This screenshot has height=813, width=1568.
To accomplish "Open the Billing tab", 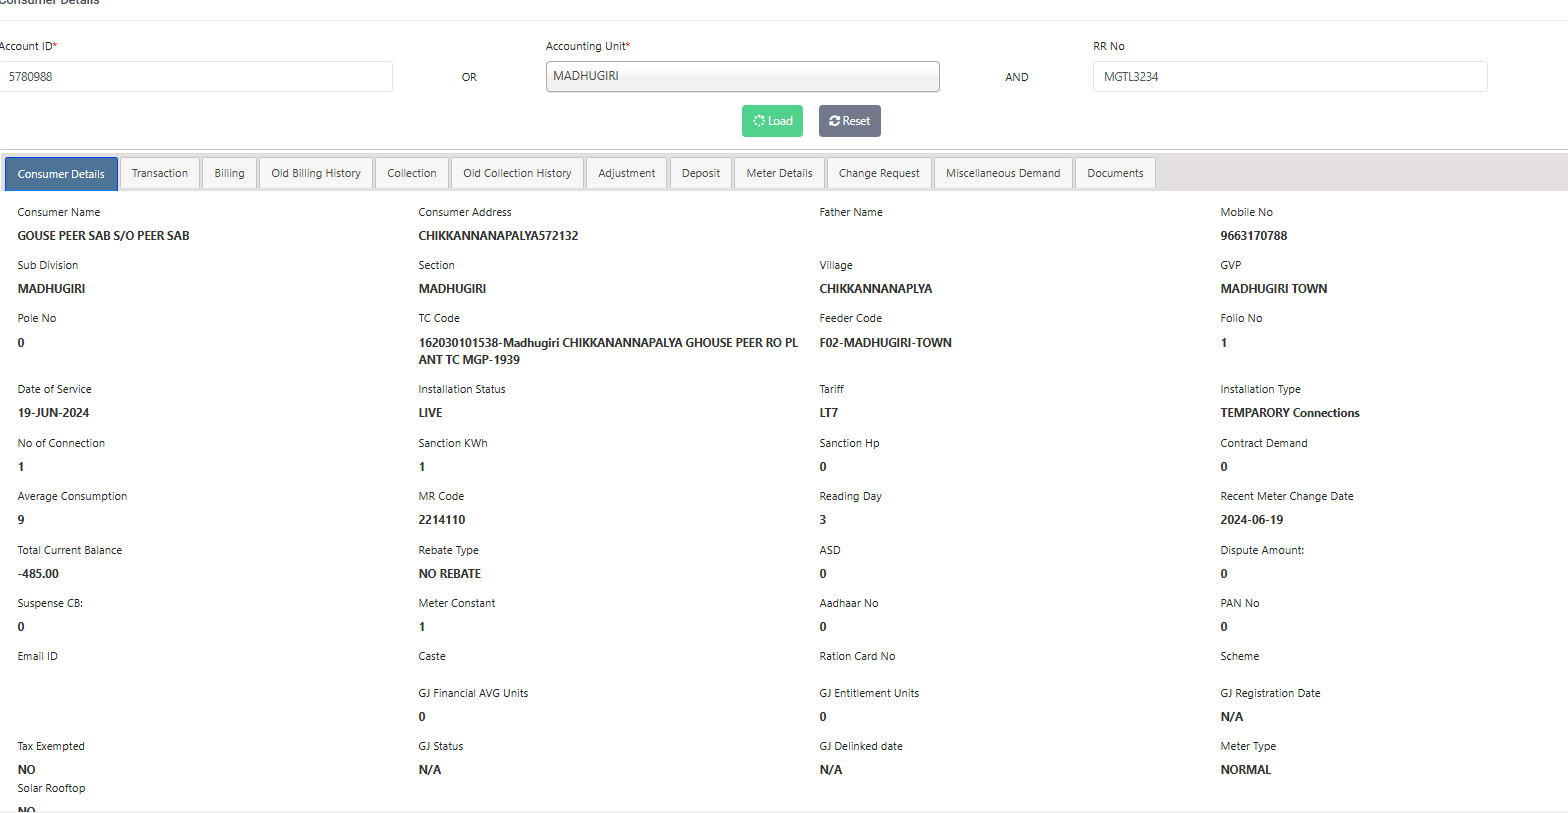I will 229,173.
